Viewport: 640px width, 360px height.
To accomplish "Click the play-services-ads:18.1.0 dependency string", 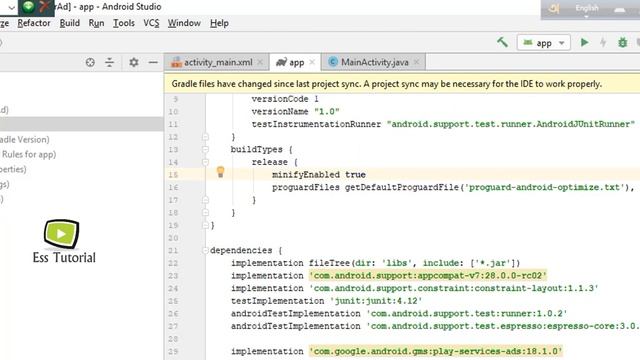I will tap(436, 351).
